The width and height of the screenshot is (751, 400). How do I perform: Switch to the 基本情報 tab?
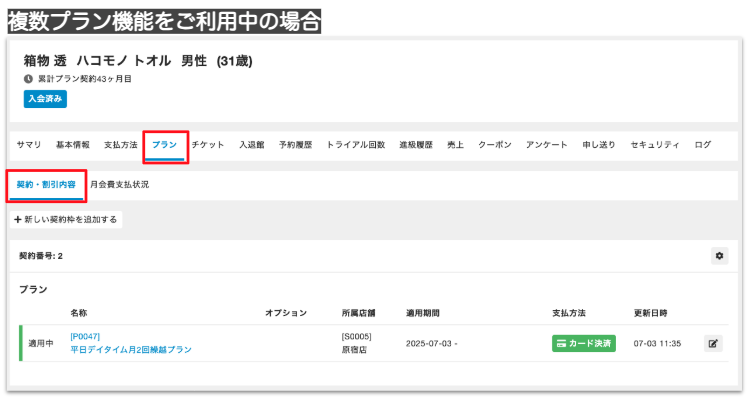pos(72,145)
